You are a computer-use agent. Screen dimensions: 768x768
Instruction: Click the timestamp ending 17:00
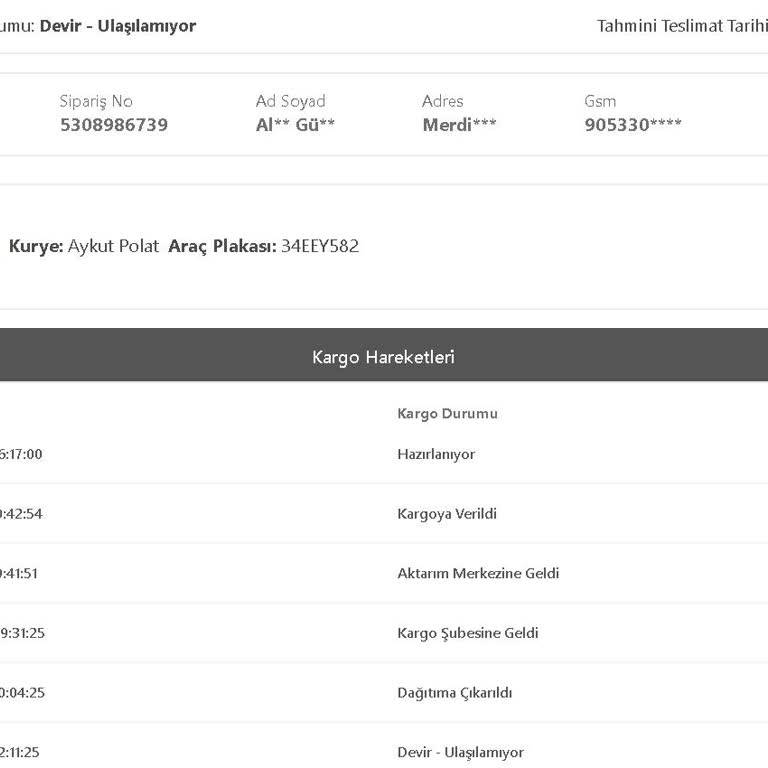coord(21,454)
